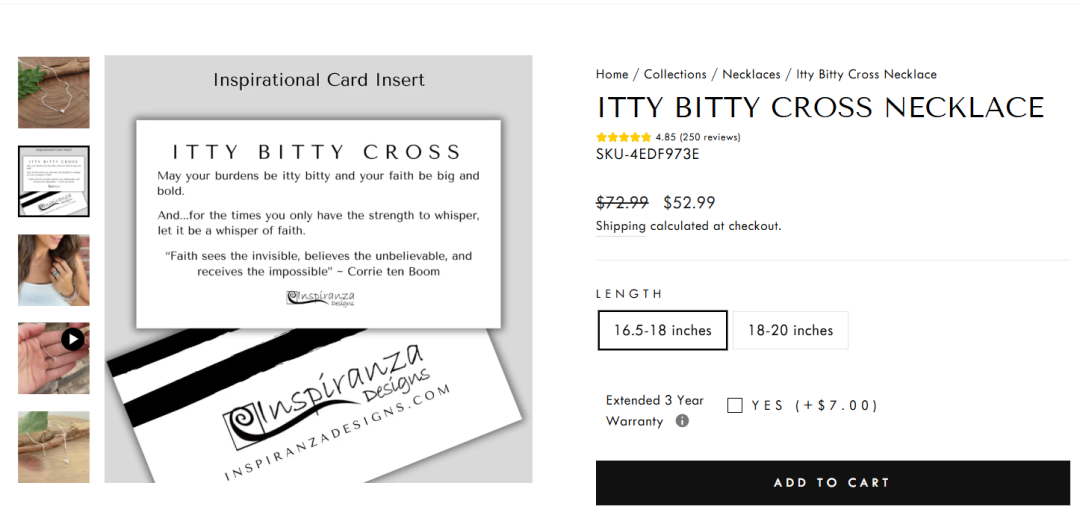View the last necklace thumbnail at bottom
This screenshot has width=1080, height=527.
54,447
